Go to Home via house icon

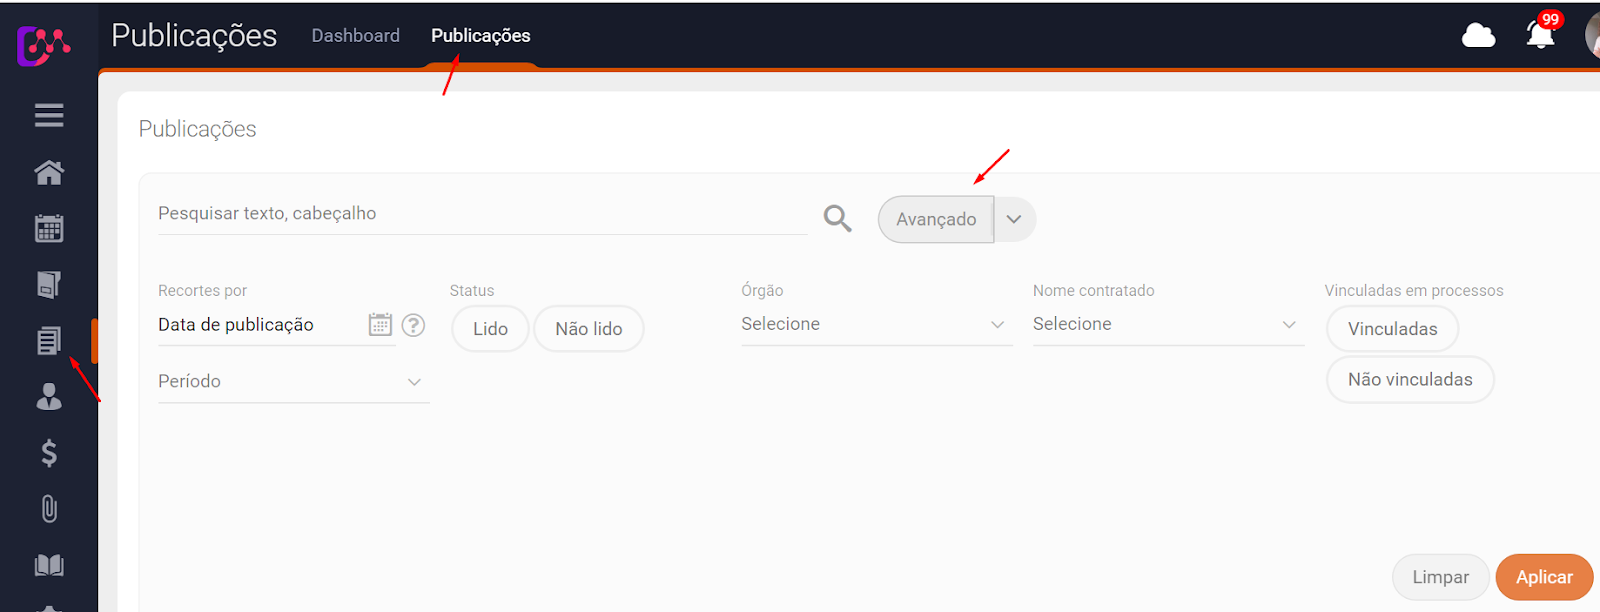49,172
